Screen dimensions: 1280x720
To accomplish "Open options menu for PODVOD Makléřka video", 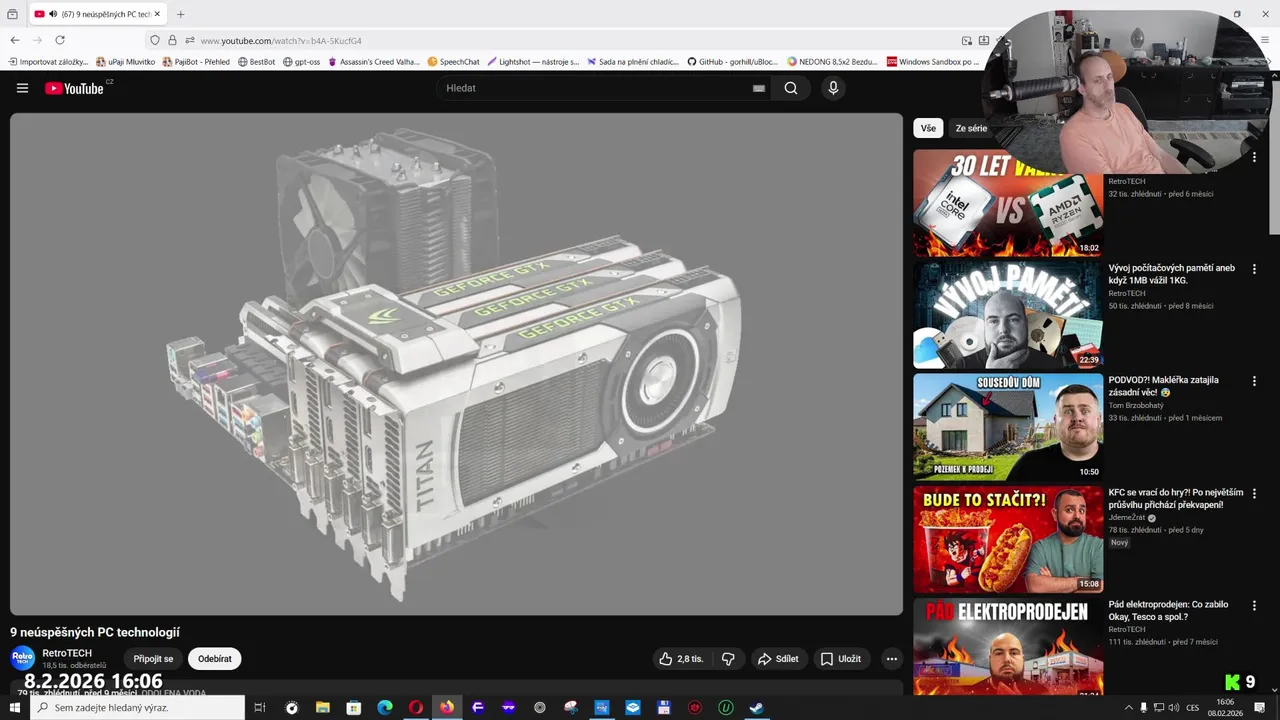I will pos(1254,381).
